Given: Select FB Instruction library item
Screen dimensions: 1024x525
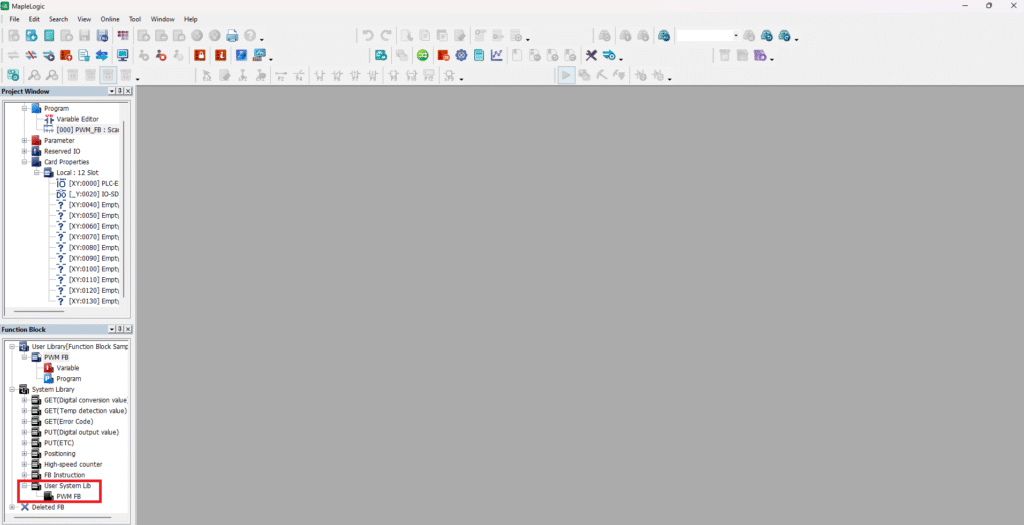Looking at the screenshot, I should [x=64, y=475].
